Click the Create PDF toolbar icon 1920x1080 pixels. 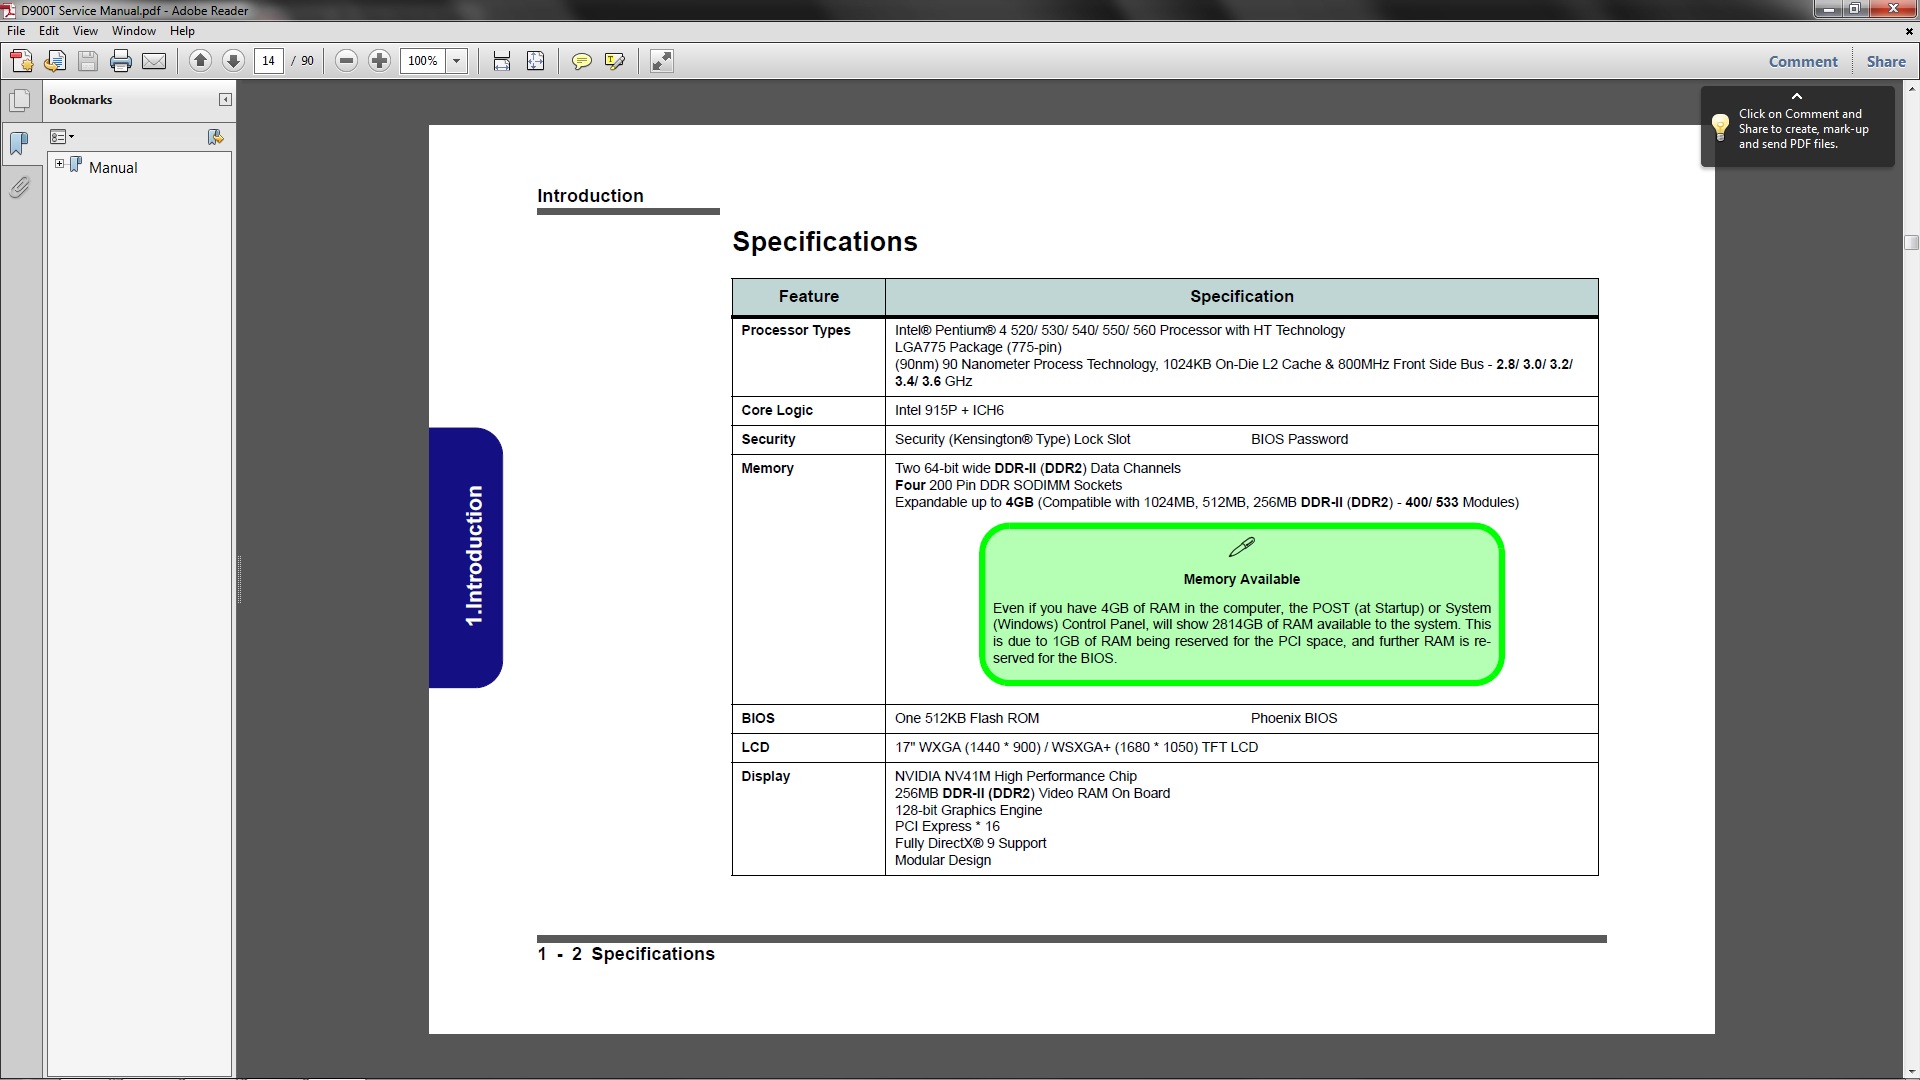[21, 61]
